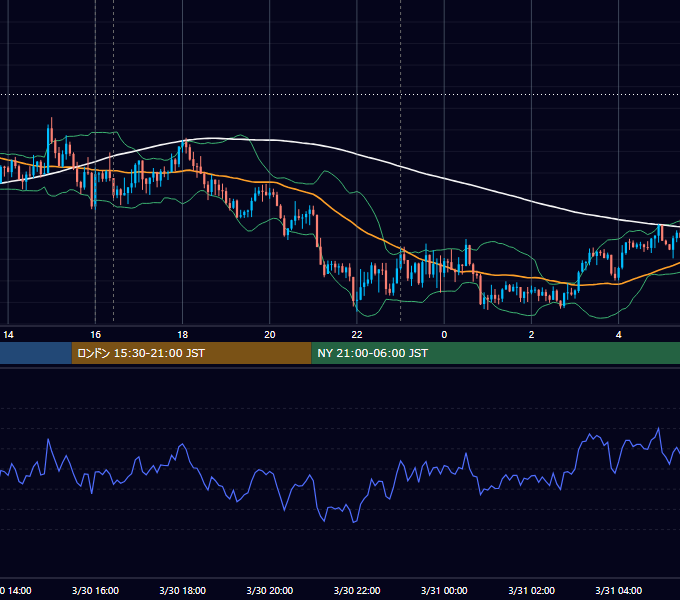Click the 3/31 00:00 date label
This screenshot has height=600, width=680.
pos(444,590)
